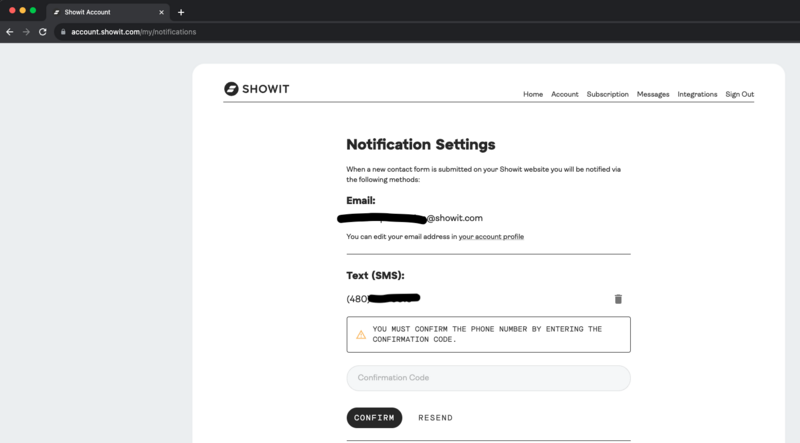Click the browser forward arrow

(26, 32)
